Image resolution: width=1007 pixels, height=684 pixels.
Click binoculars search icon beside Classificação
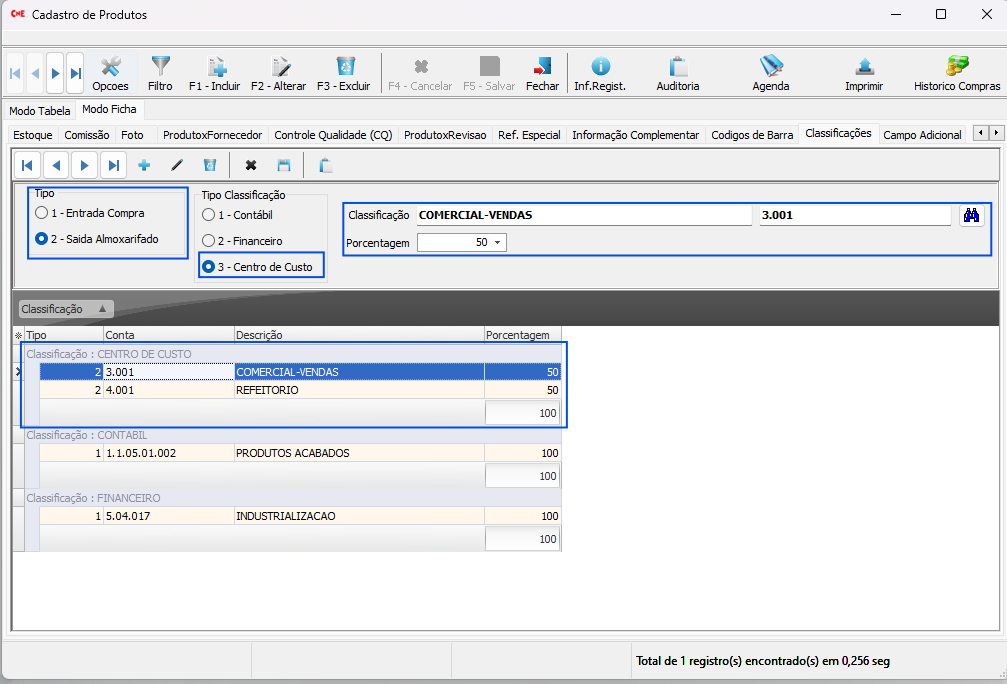click(971, 215)
